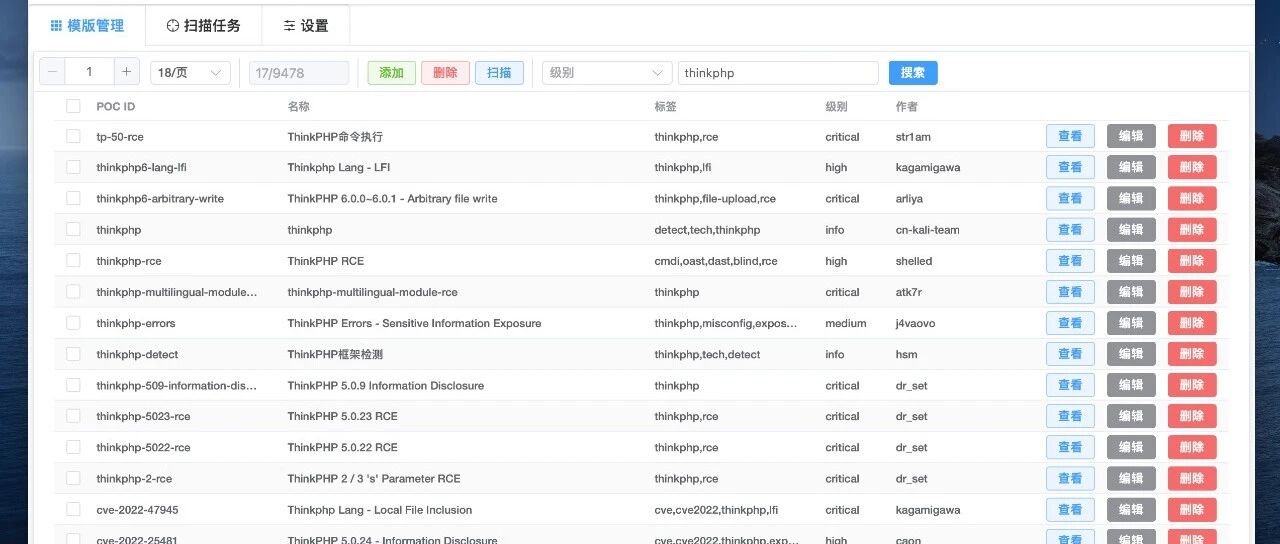
Task: Click the 作者 column header
Action: point(907,106)
